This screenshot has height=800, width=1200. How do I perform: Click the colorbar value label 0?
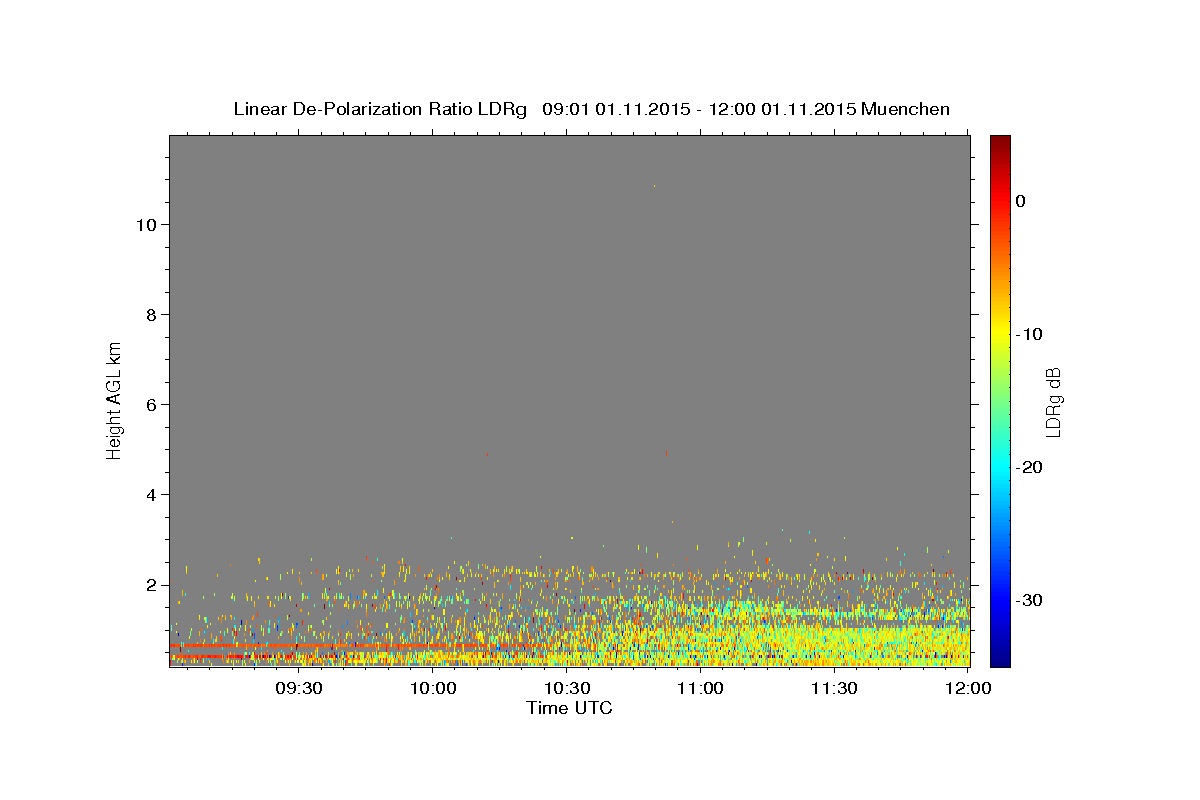click(1021, 201)
